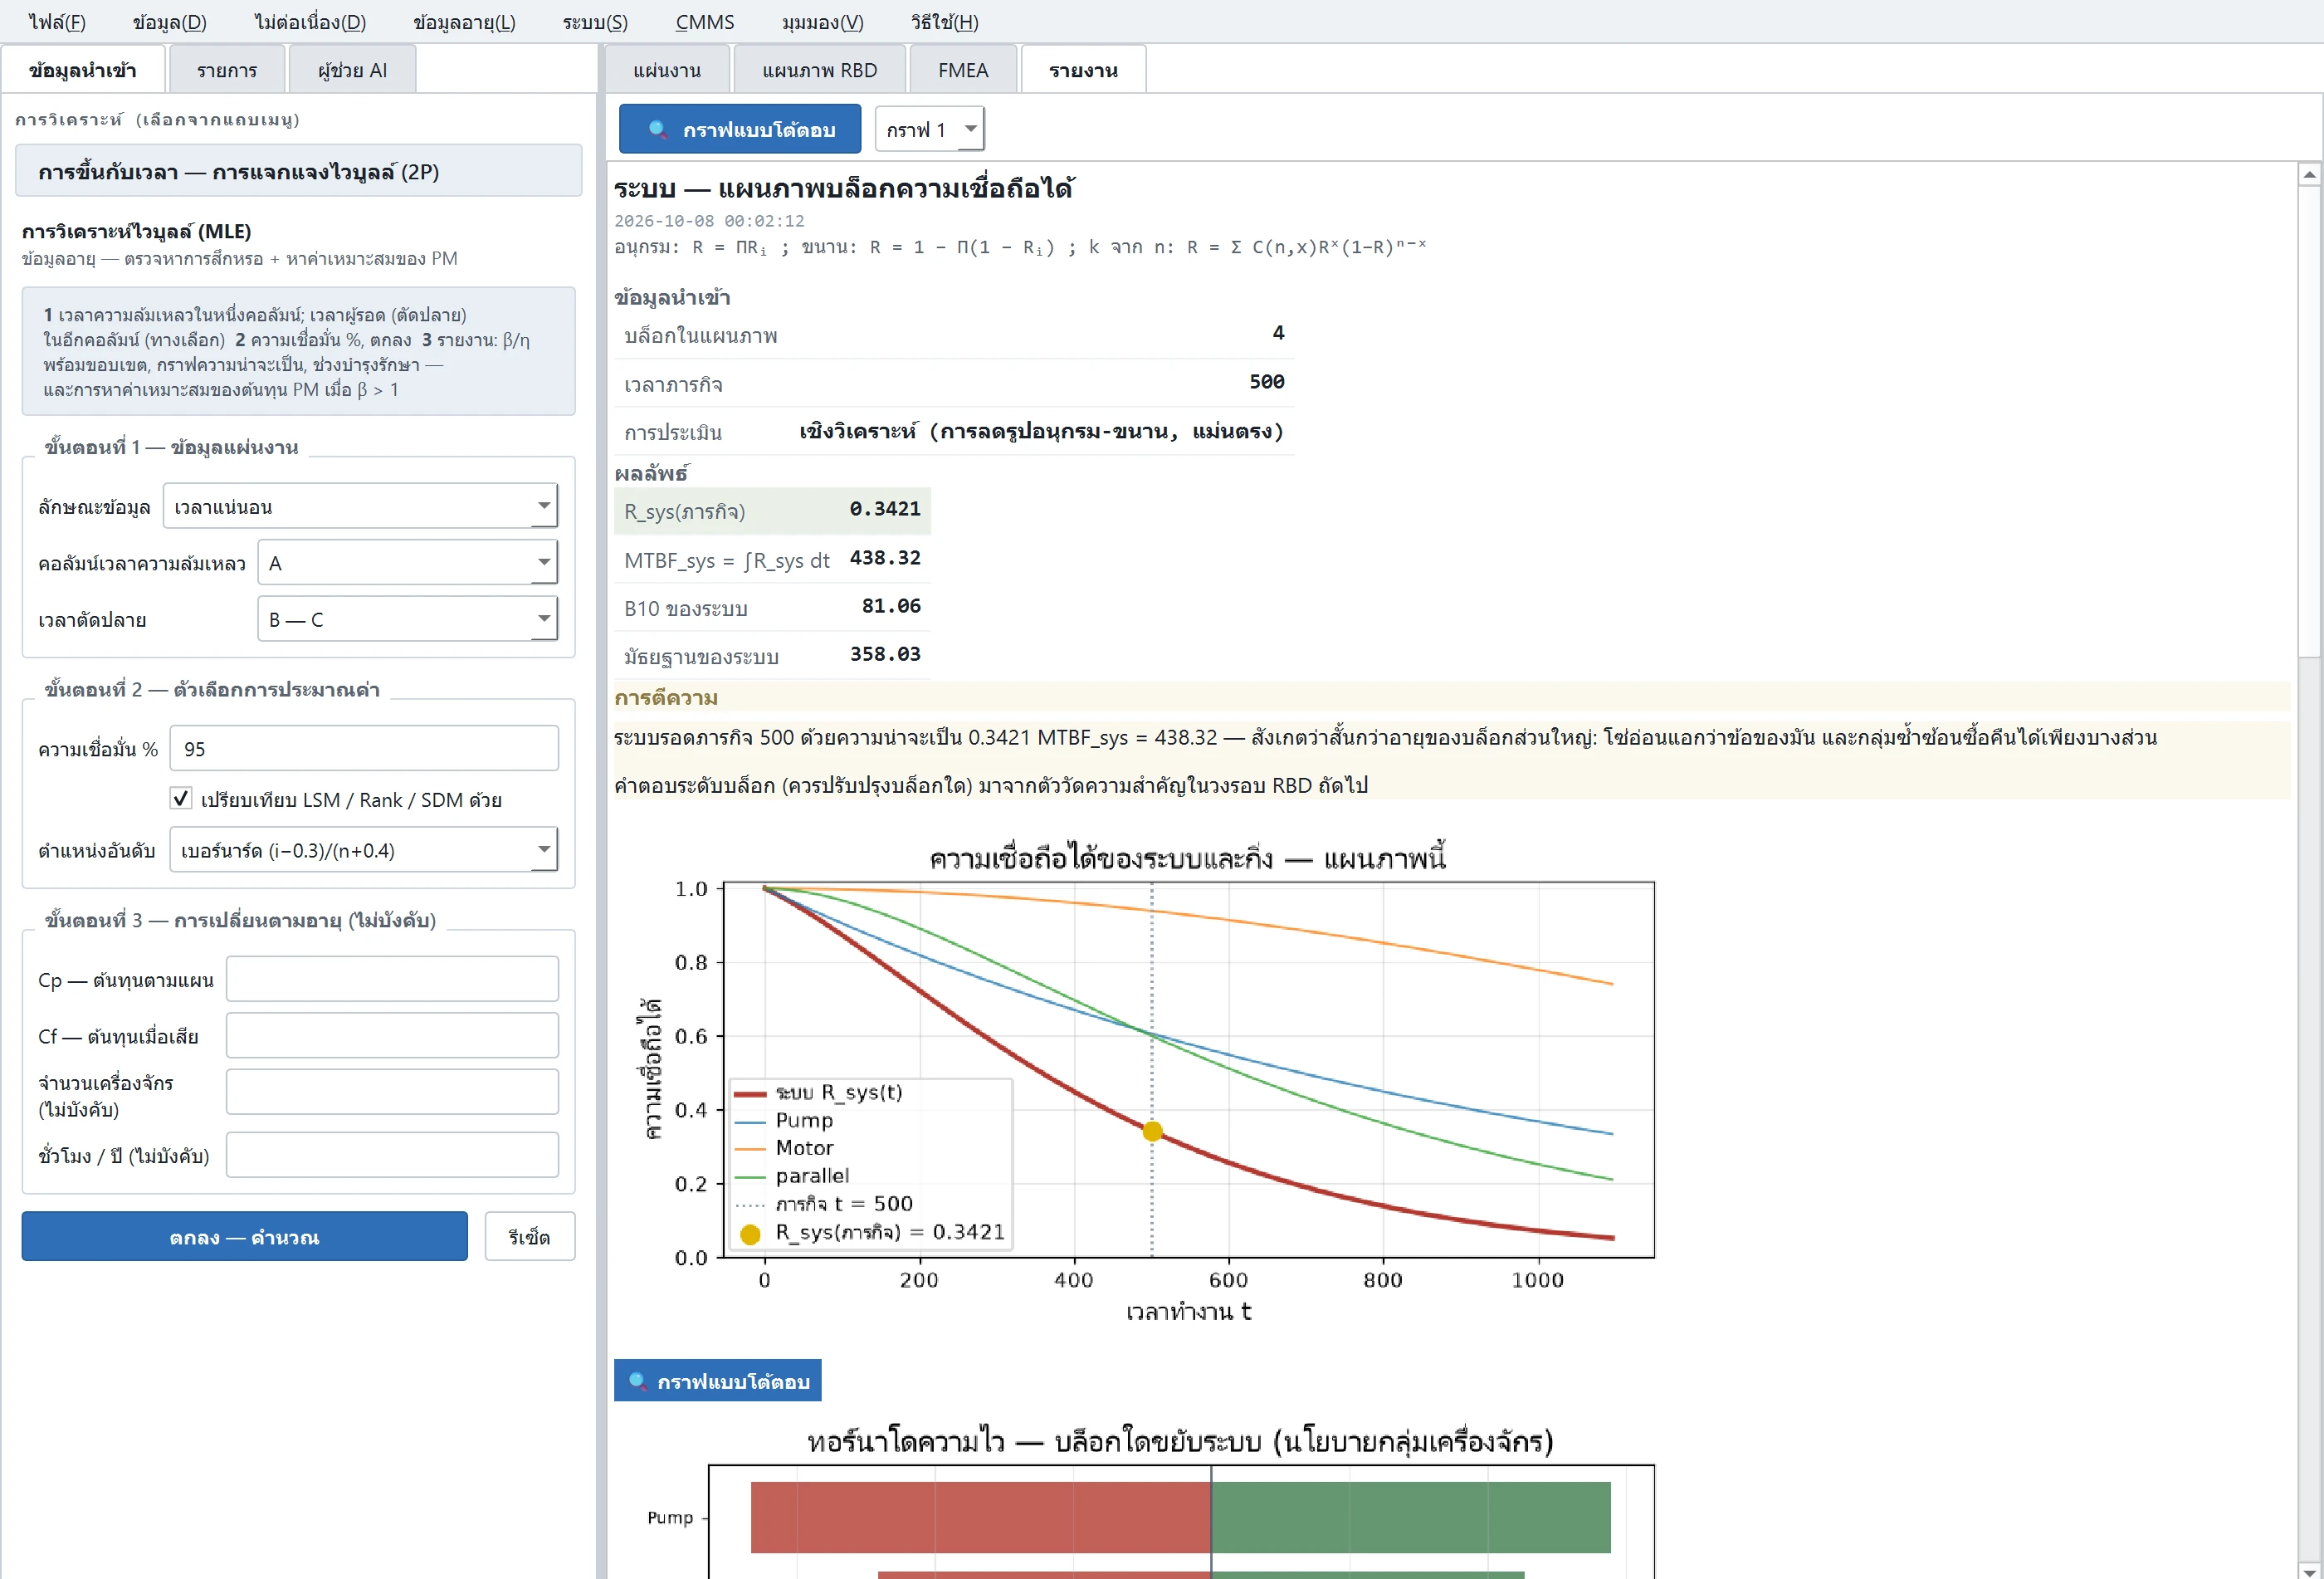2324x1579 pixels.
Task: Switch to the ผู้ช่วย AI tab
Action: point(352,70)
